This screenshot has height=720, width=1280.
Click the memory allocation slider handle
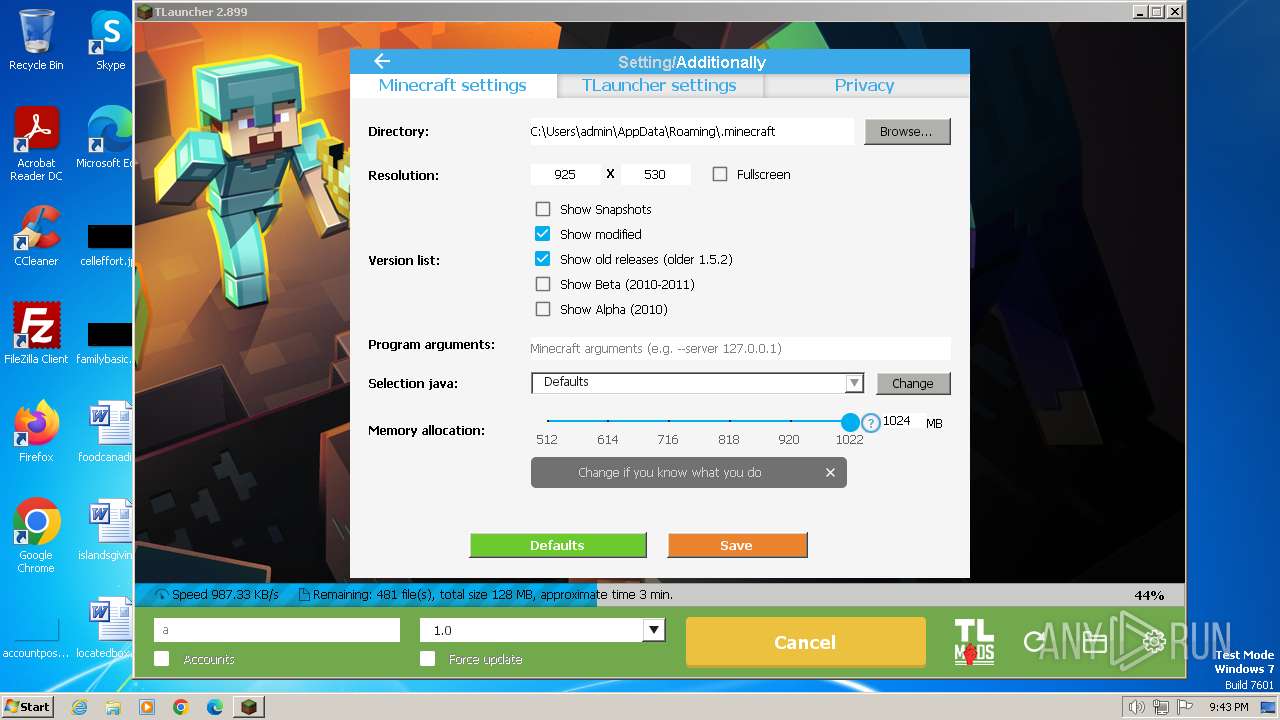pyautogui.click(x=850, y=422)
